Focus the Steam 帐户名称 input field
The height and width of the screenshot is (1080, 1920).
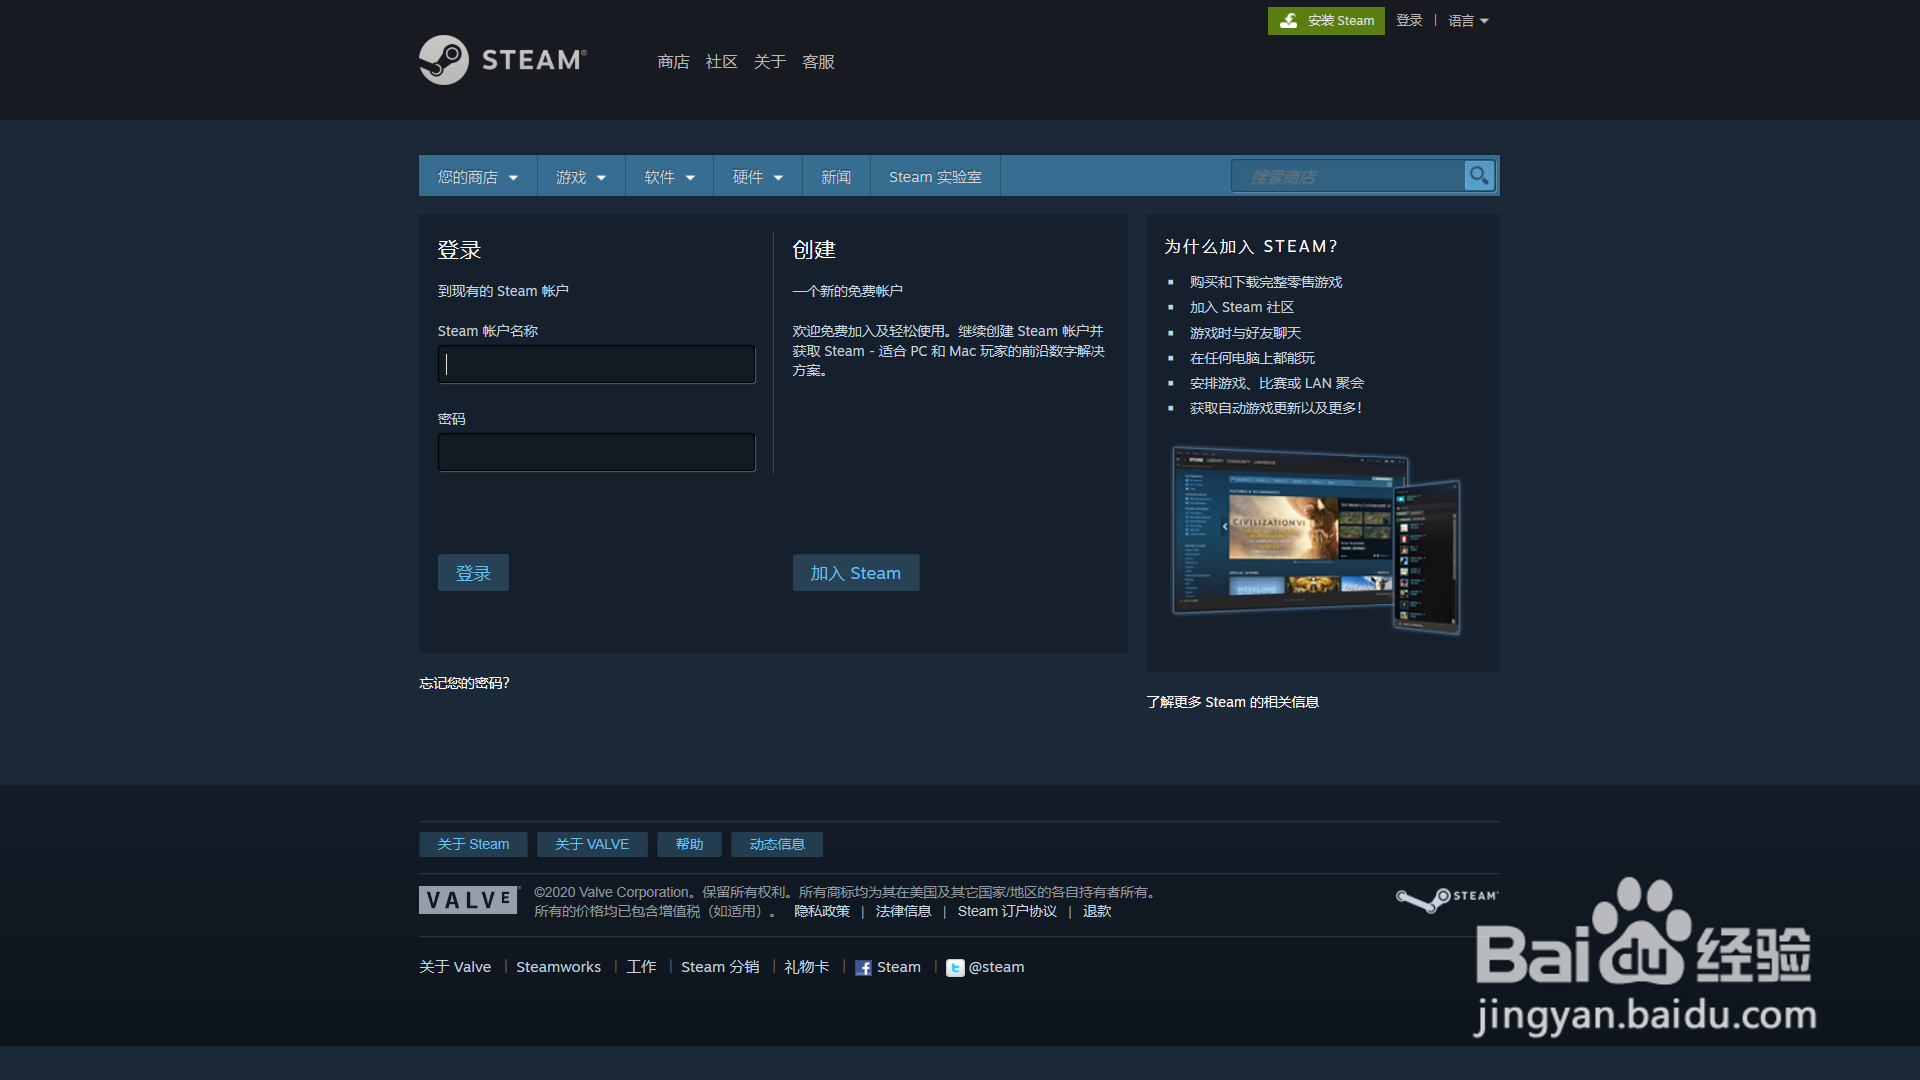pos(596,364)
